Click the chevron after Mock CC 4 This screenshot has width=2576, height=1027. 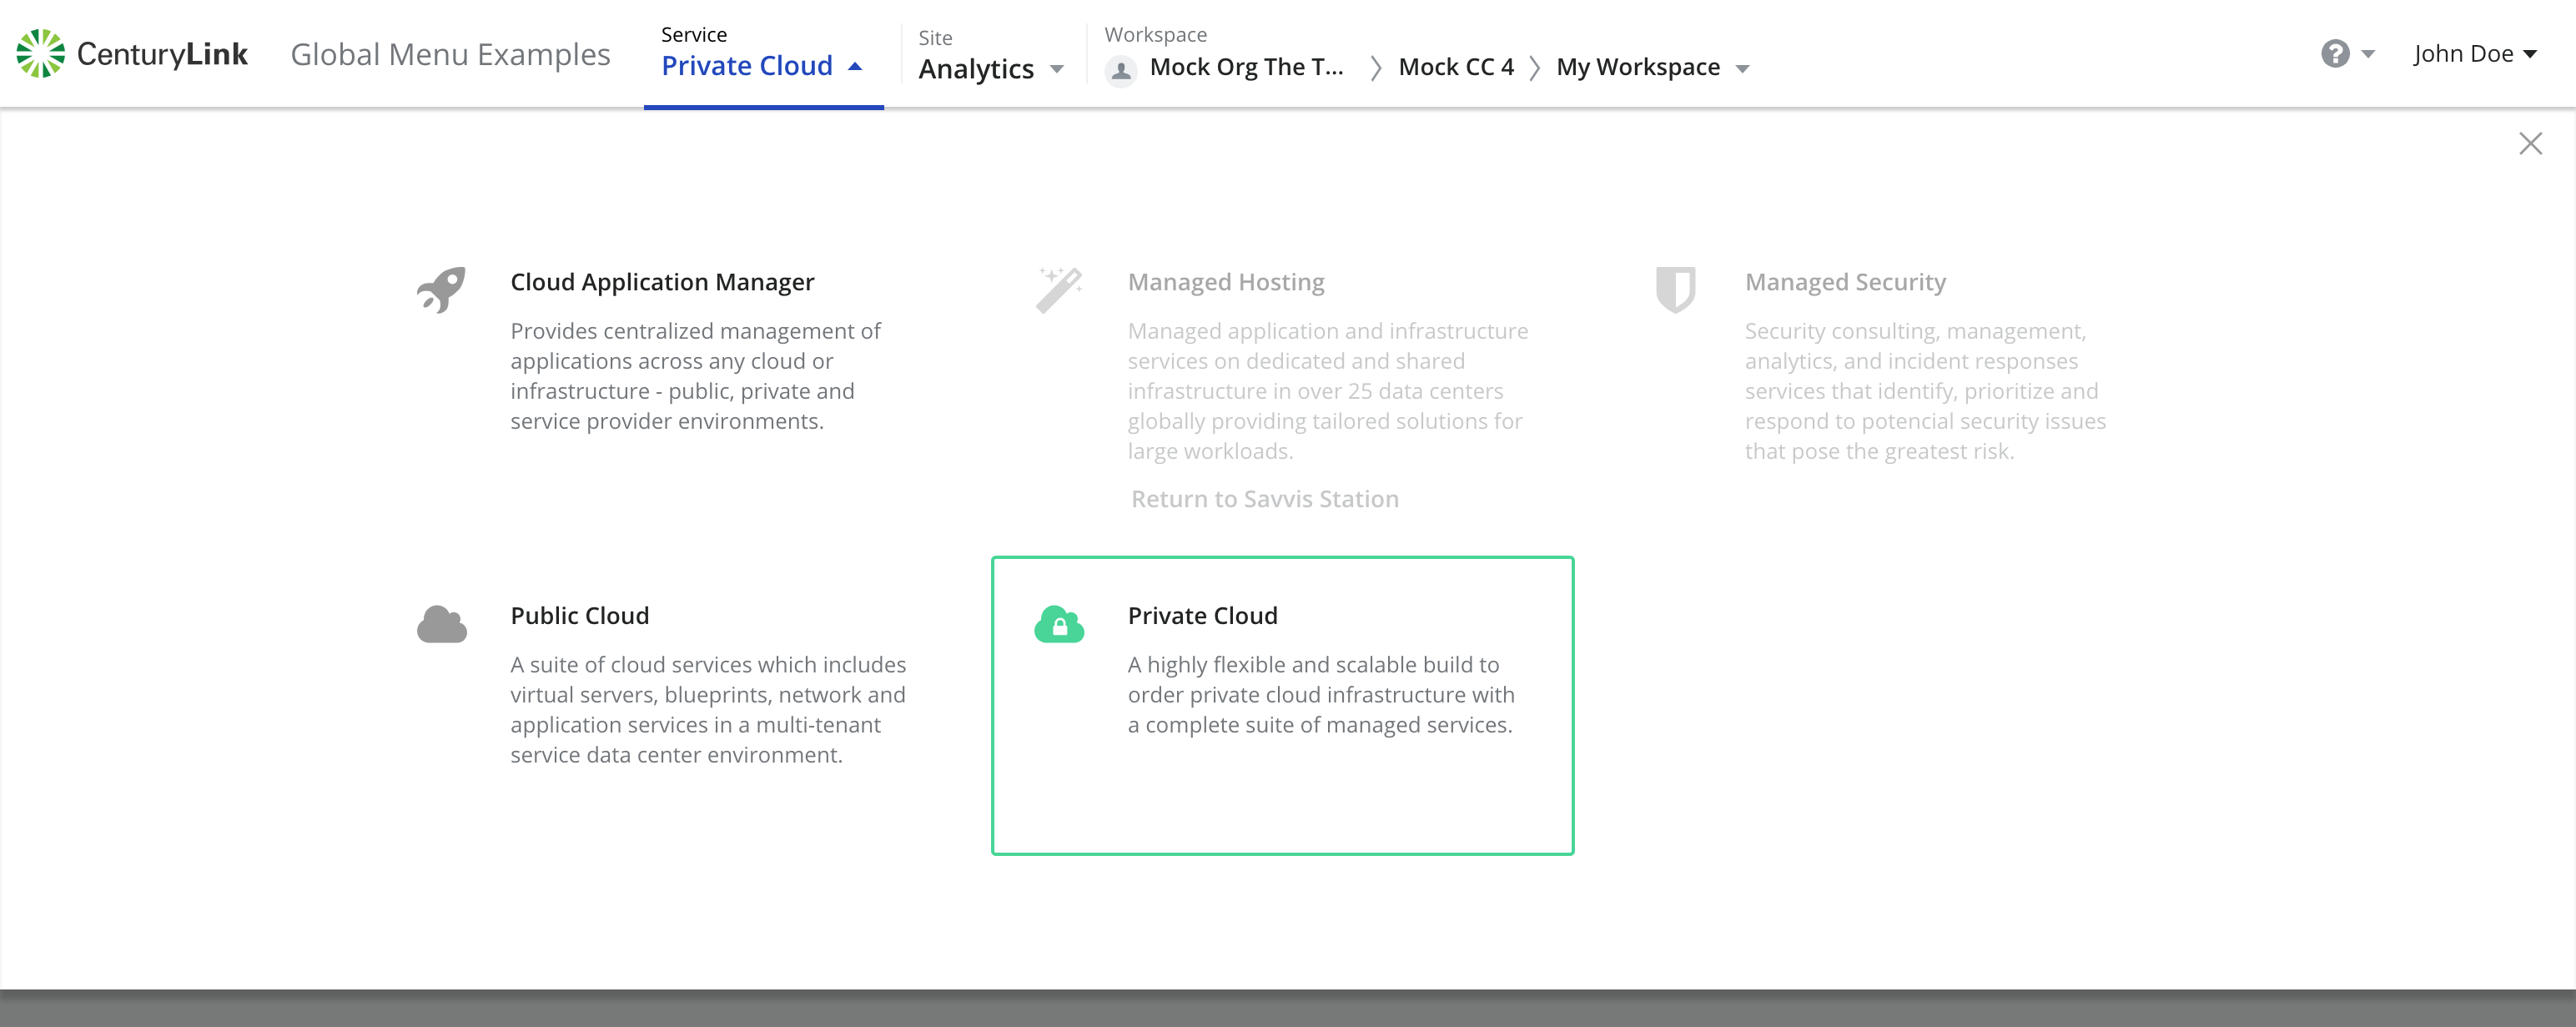point(1535,68)
